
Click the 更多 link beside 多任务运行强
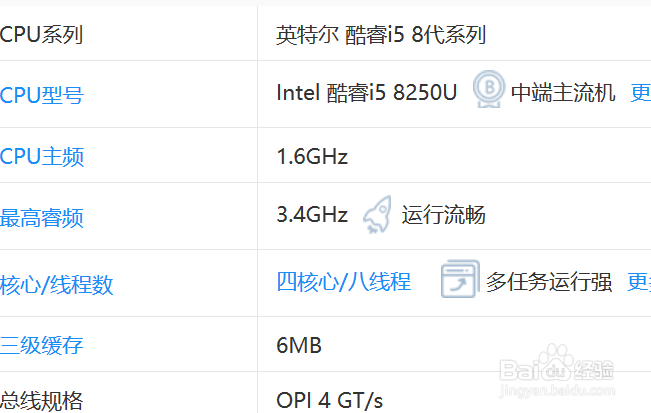638,282
